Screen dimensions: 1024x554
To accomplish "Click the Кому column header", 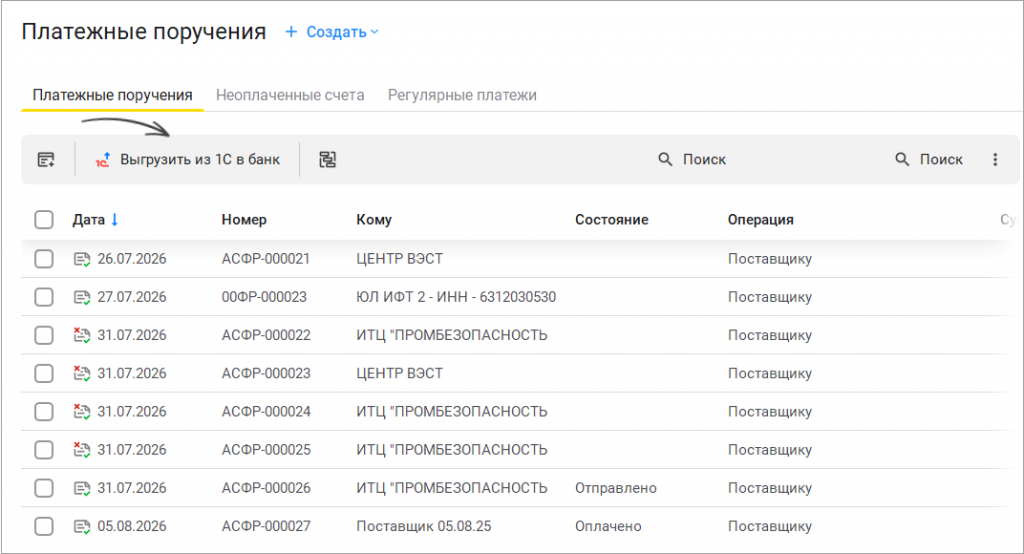I will pos(374,220).
